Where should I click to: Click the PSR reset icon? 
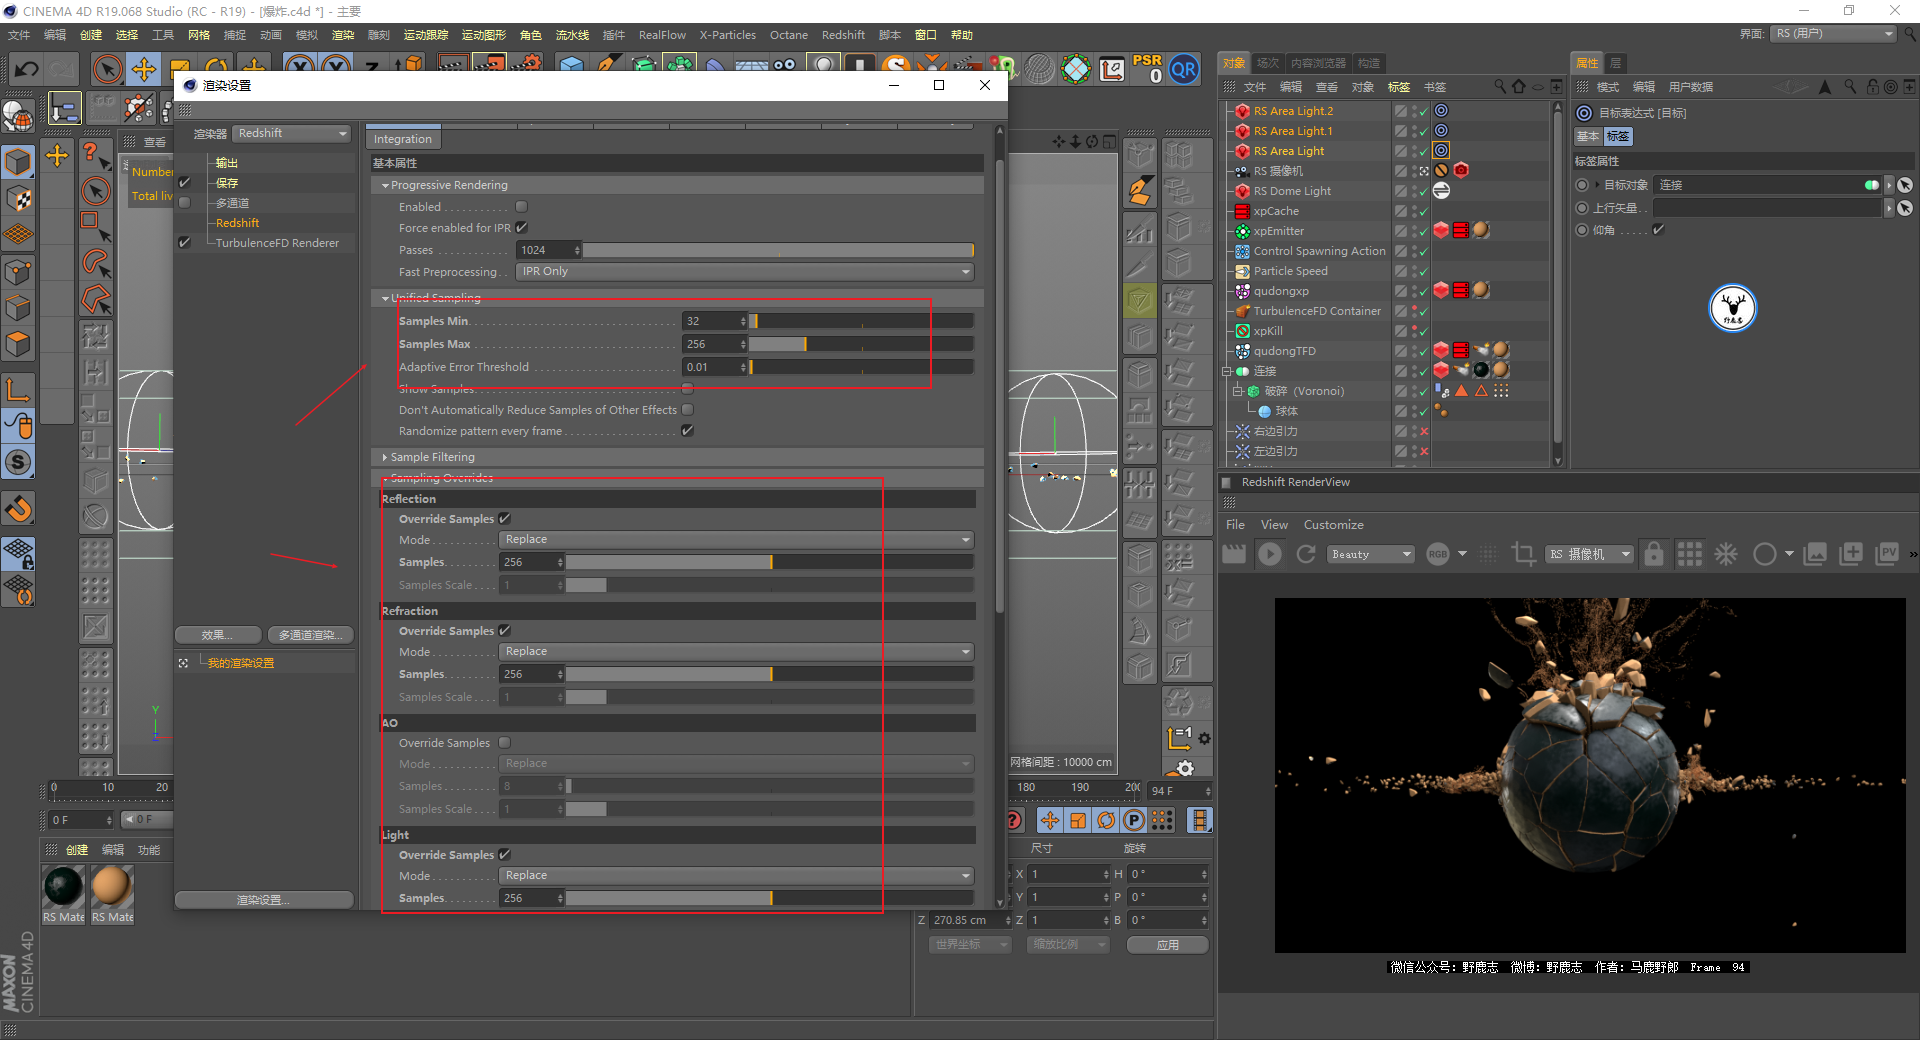point(1147,68)
